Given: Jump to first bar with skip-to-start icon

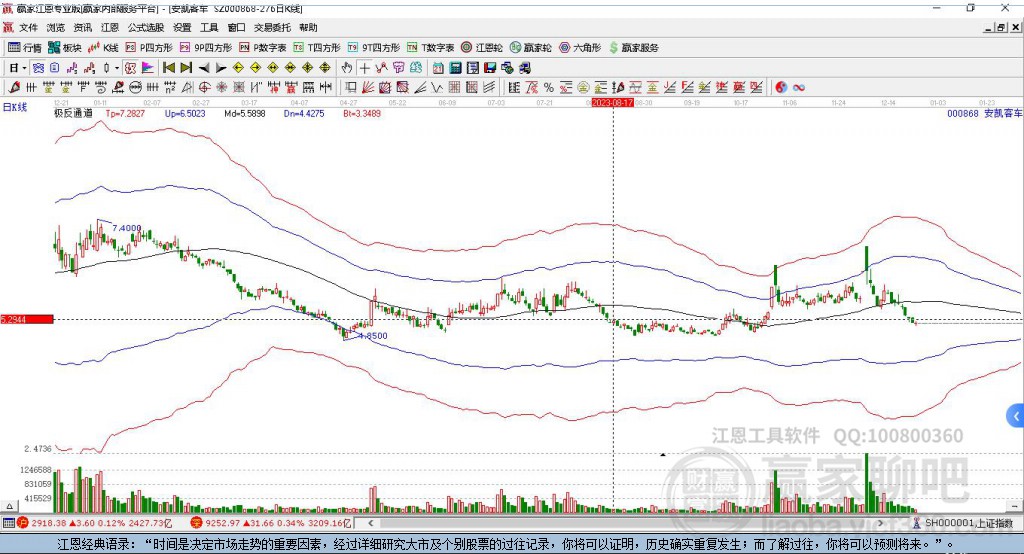Looking at the screenshot, I should coord(169,68).
